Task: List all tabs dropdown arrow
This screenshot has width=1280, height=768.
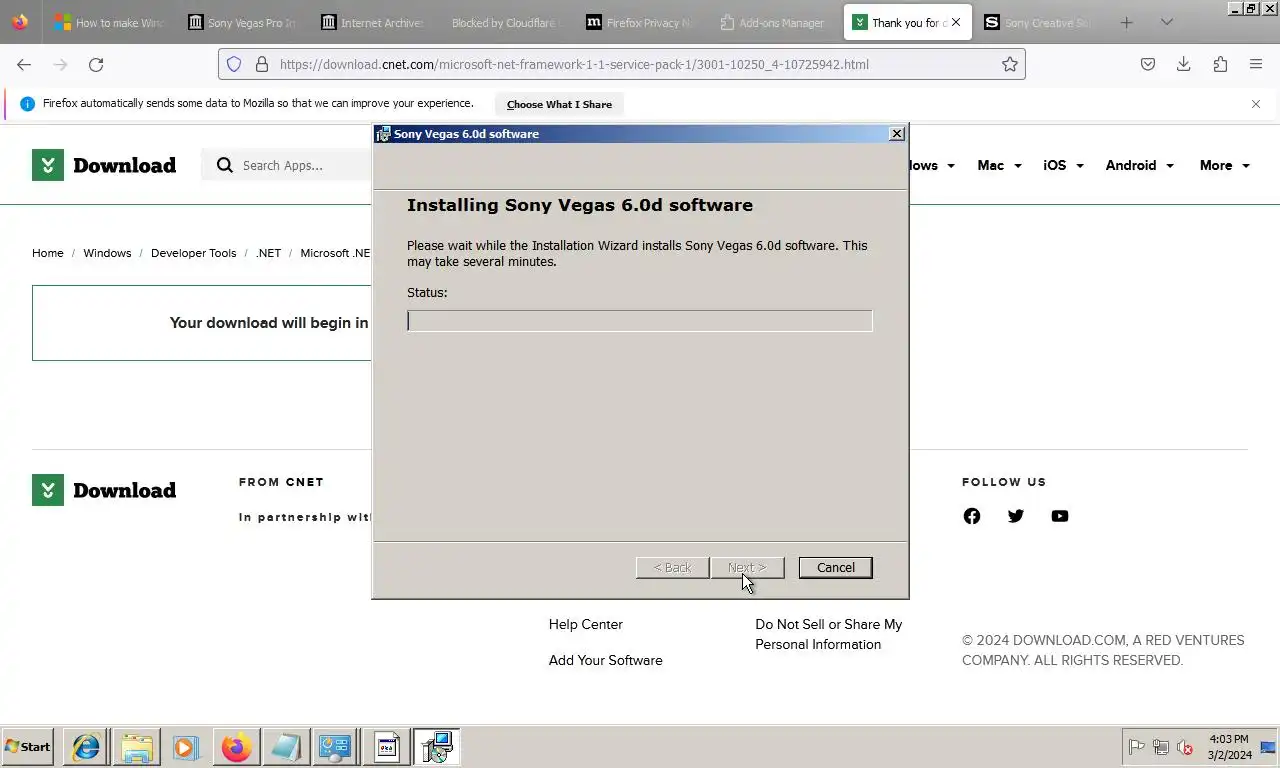Action: coord(1166,22)
